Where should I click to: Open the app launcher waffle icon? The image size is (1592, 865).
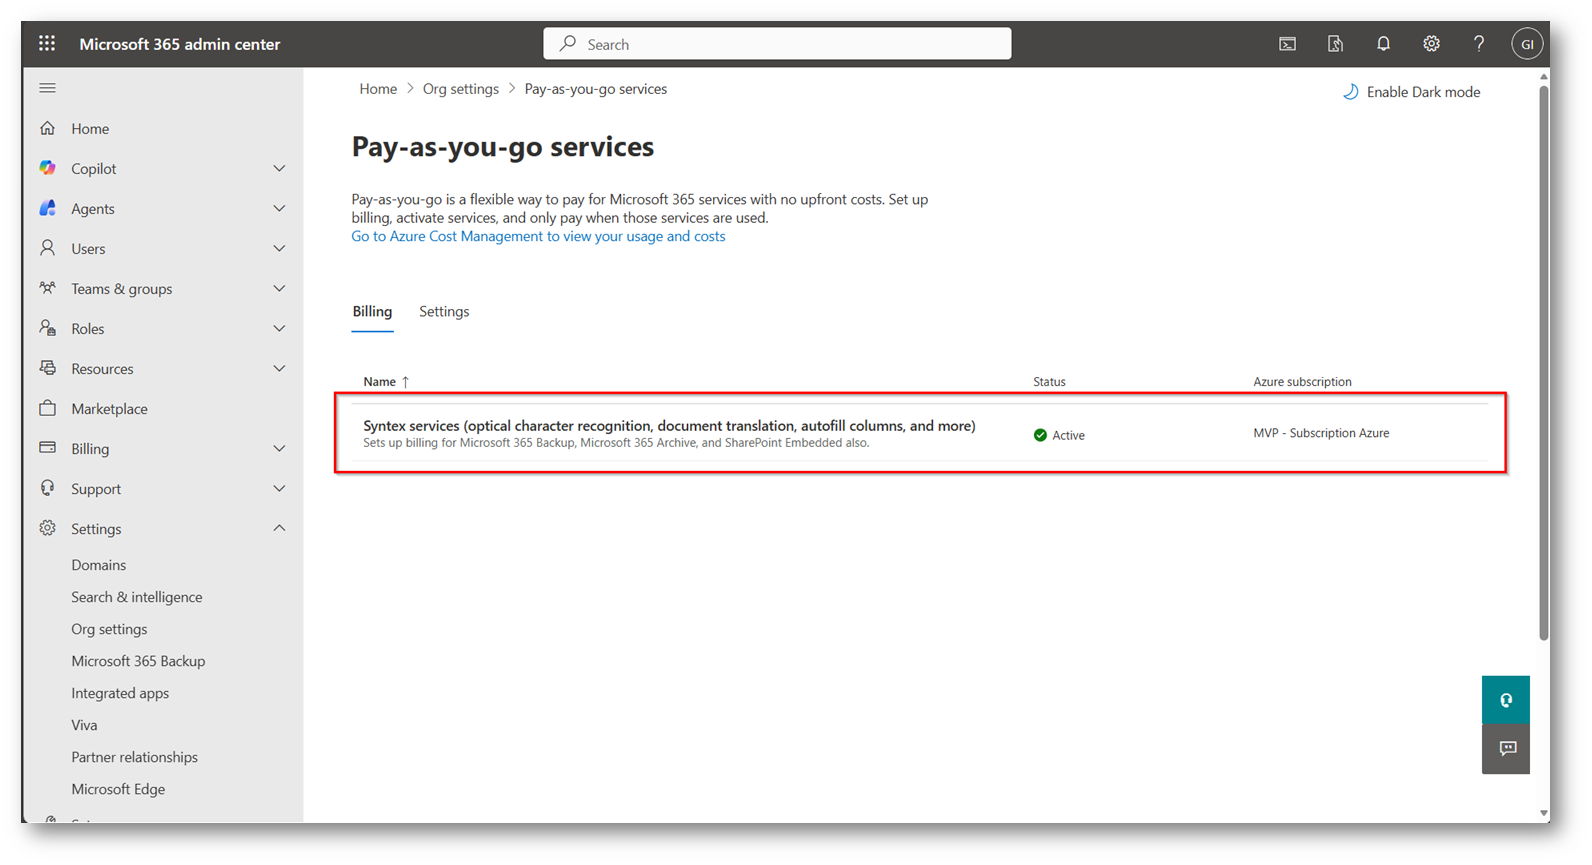(47, 44)
